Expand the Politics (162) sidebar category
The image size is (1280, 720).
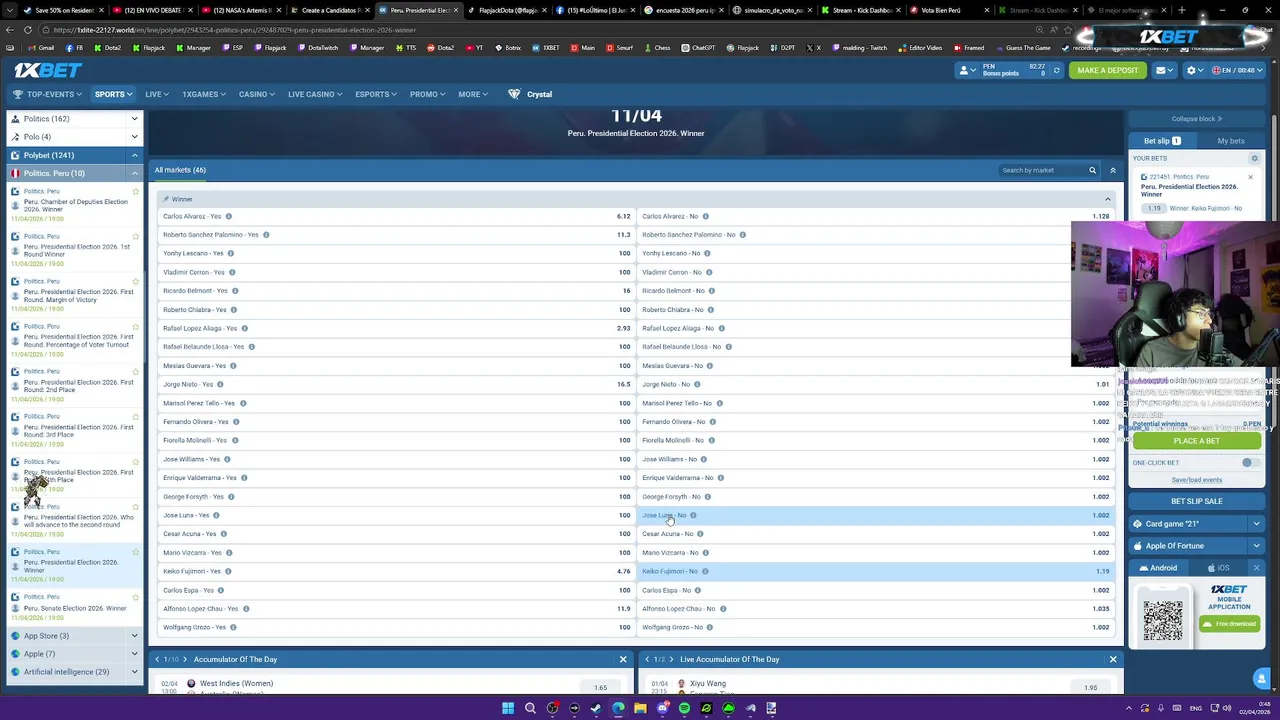click(134, 119)
